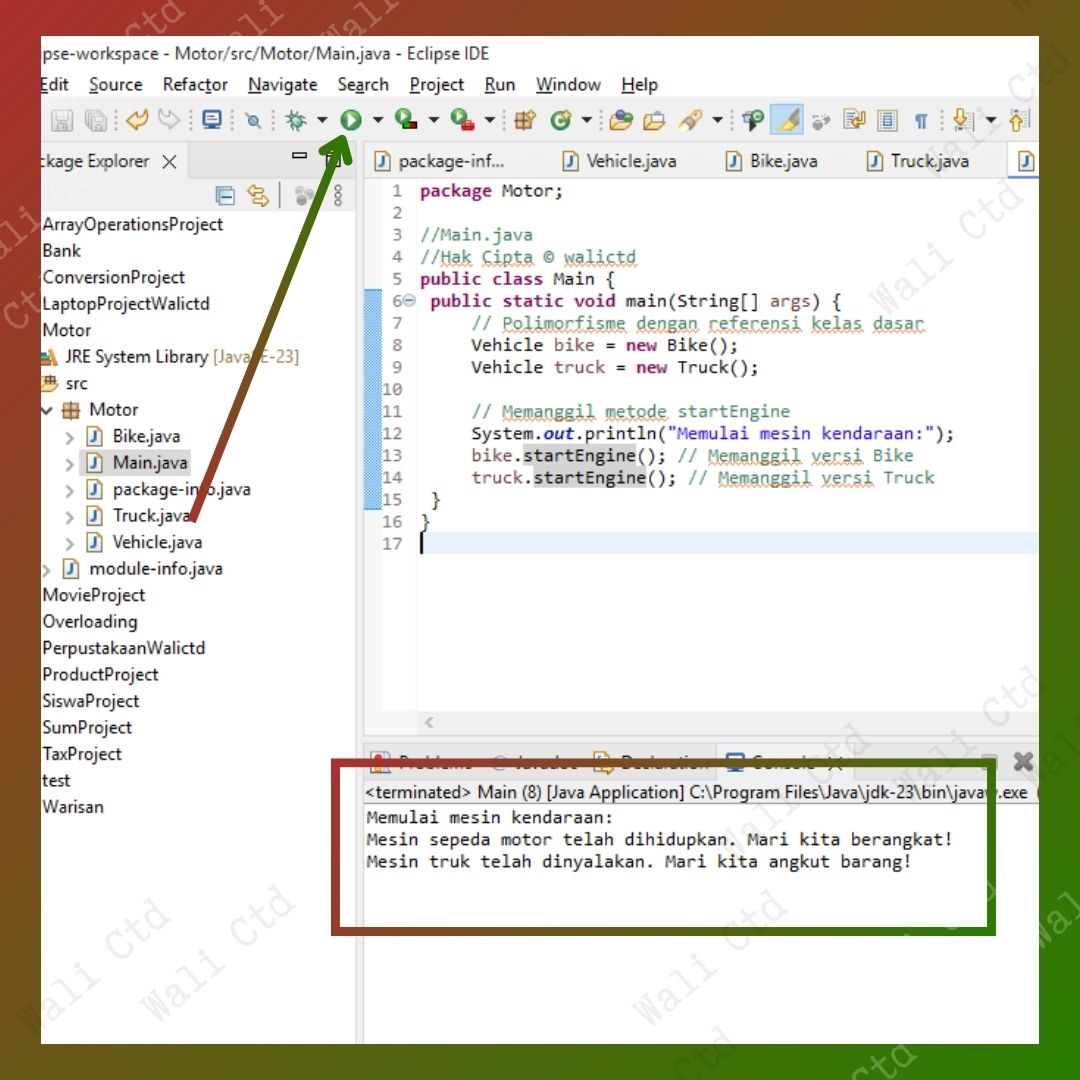
Task: Switch to Truck.java editor tab
Action: tap(917, 161)
